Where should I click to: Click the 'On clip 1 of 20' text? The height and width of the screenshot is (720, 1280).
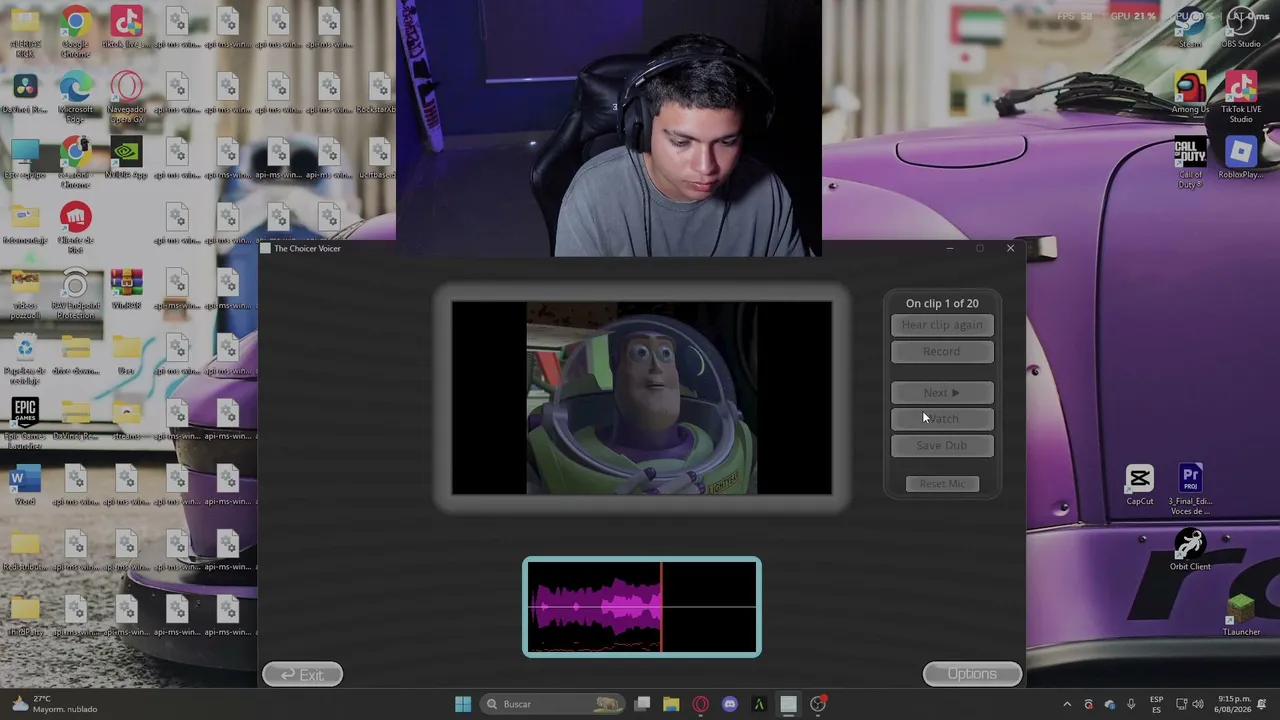(942, 303)
